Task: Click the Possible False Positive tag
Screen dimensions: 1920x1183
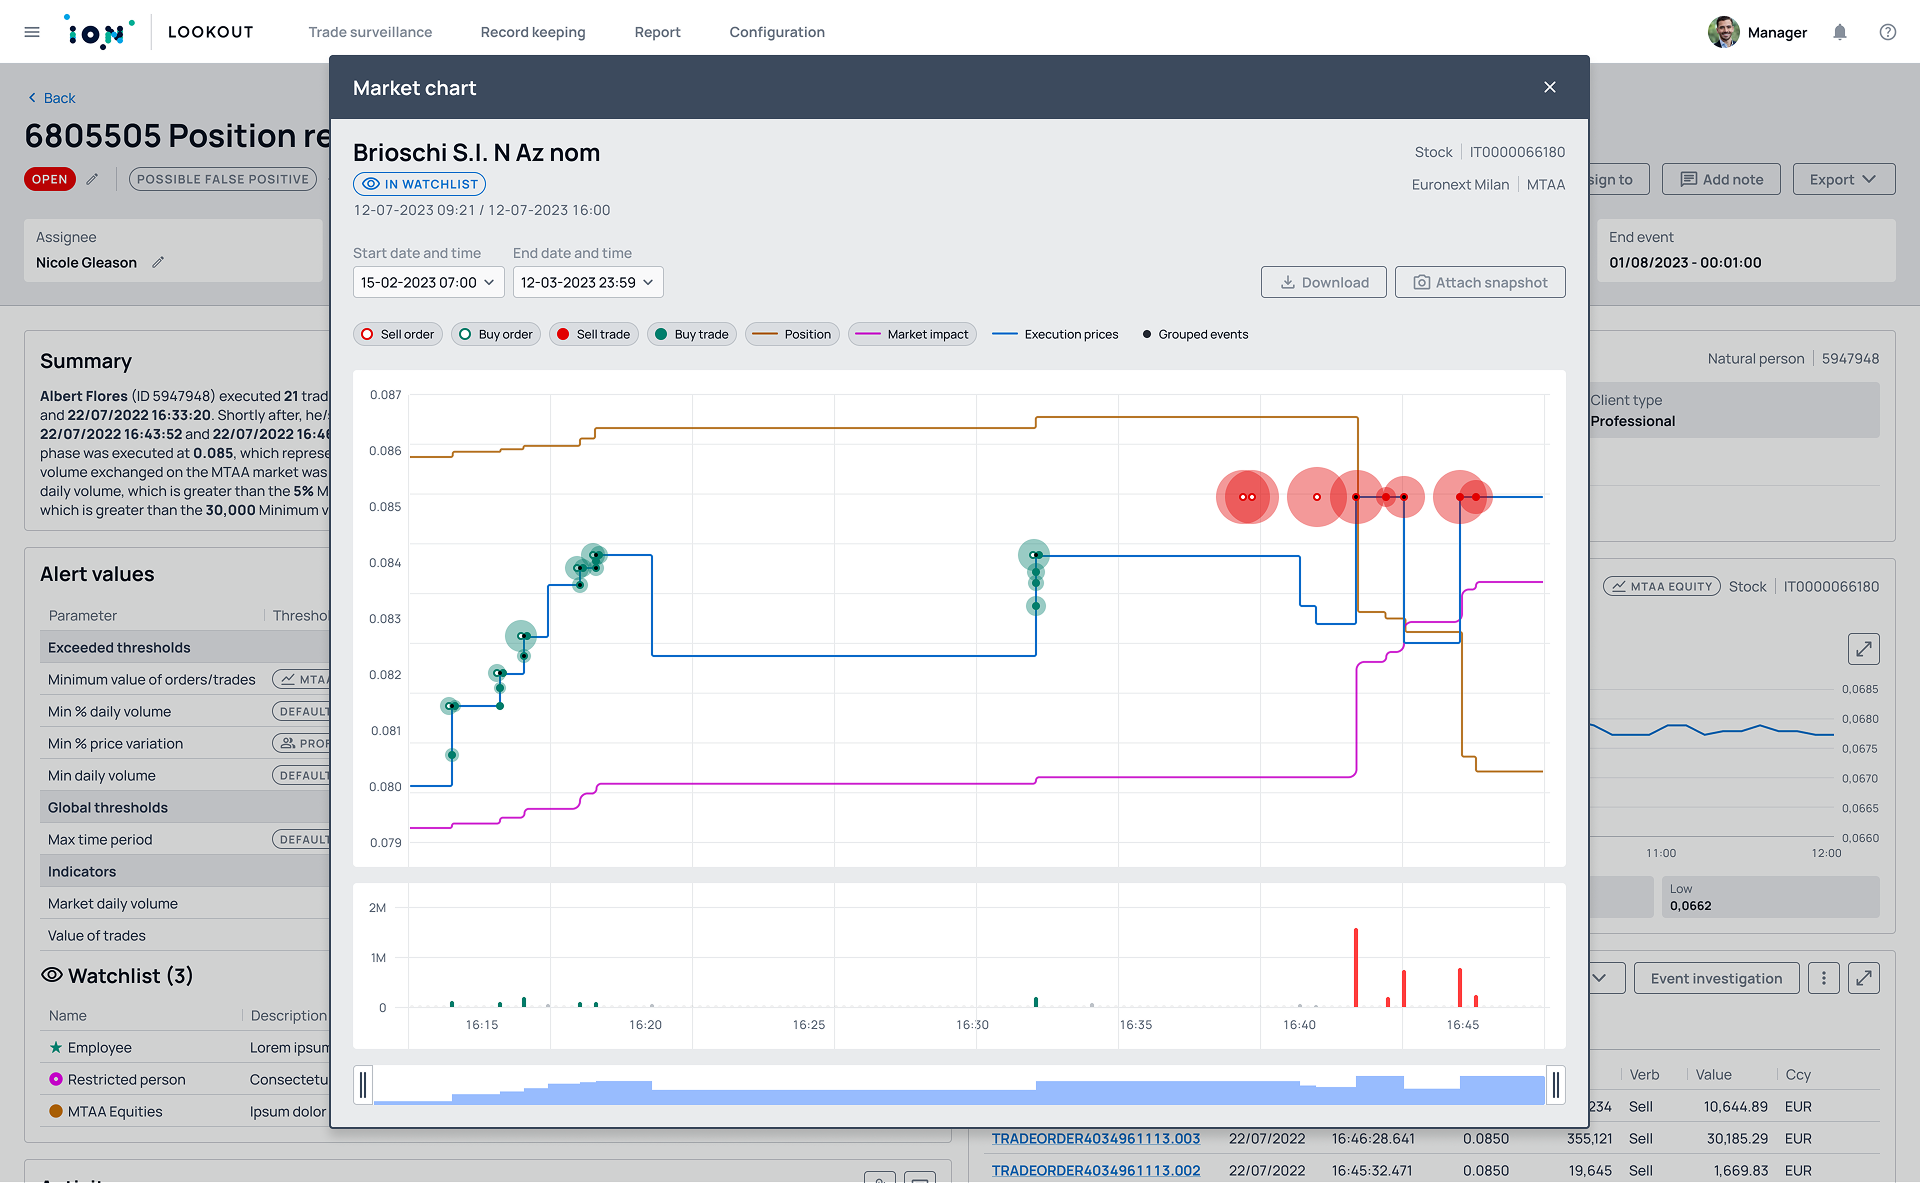Action: [223, 179]
